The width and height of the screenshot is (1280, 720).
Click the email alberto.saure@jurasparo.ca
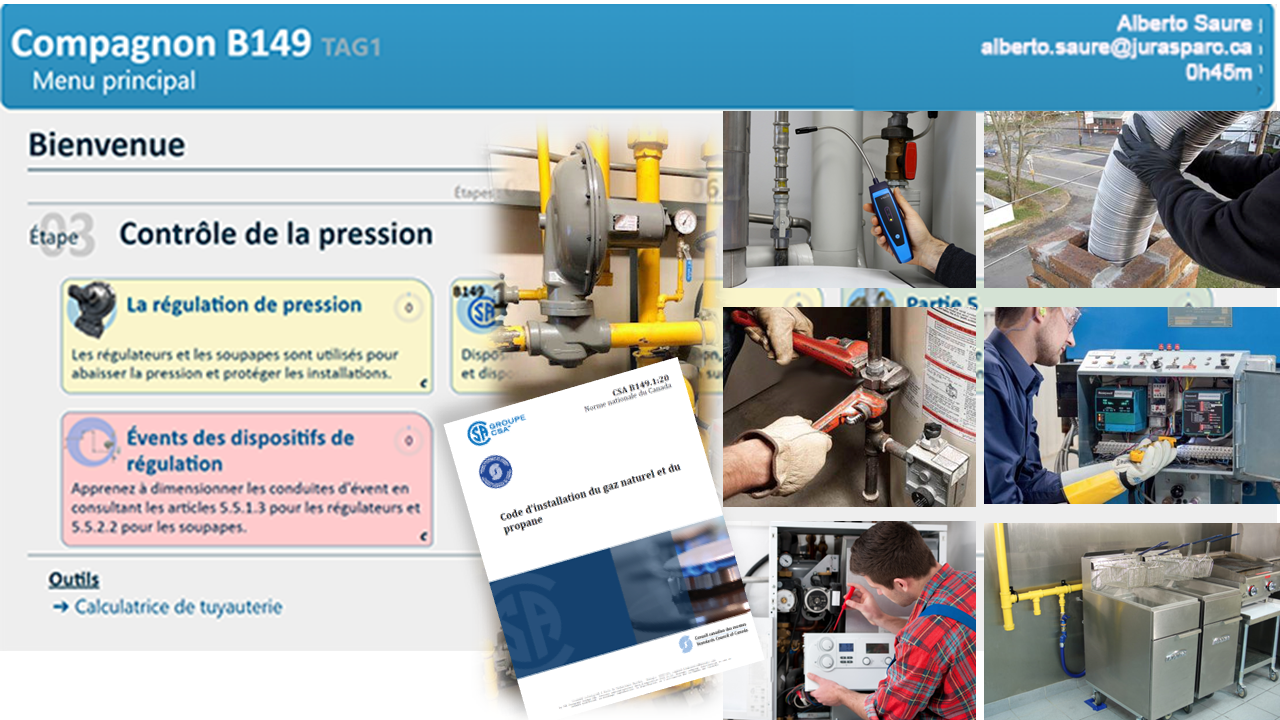click(1116, 47)
